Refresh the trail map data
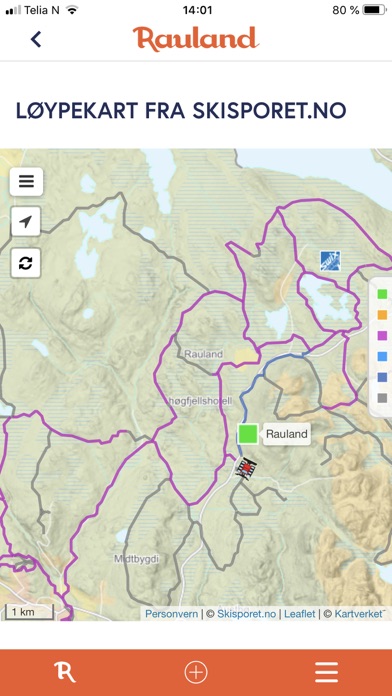 26,263
